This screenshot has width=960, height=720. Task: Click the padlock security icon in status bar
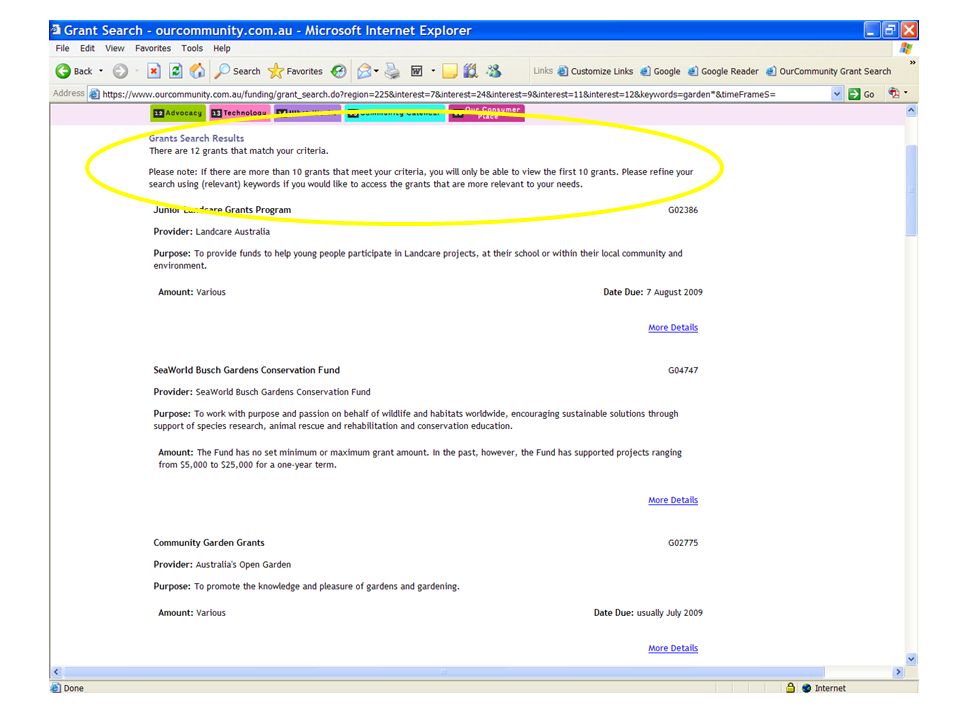(790, 688)
